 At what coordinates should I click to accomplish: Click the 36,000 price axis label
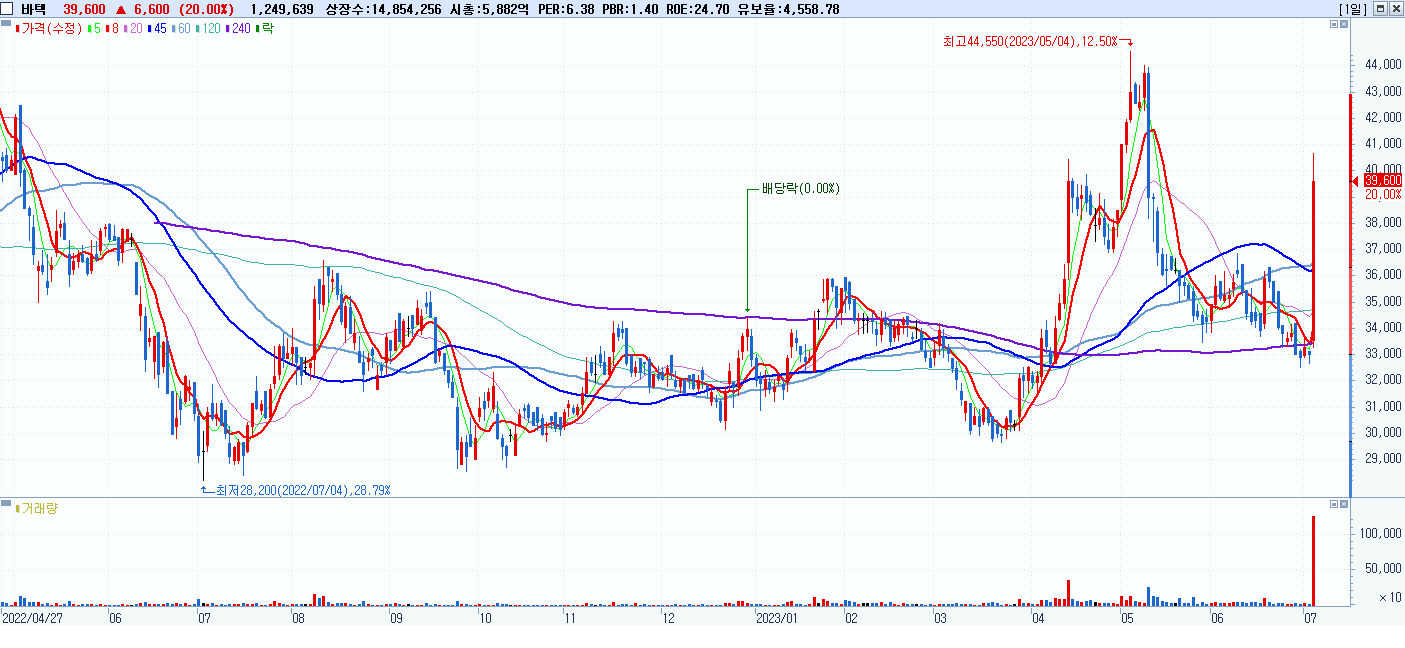pyautogui.click(x=1382, y=275)
